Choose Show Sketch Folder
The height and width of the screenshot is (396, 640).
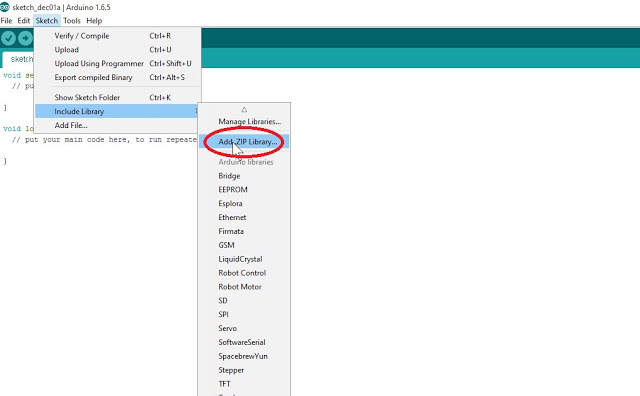pyautogui.click(x=118, y=98)
